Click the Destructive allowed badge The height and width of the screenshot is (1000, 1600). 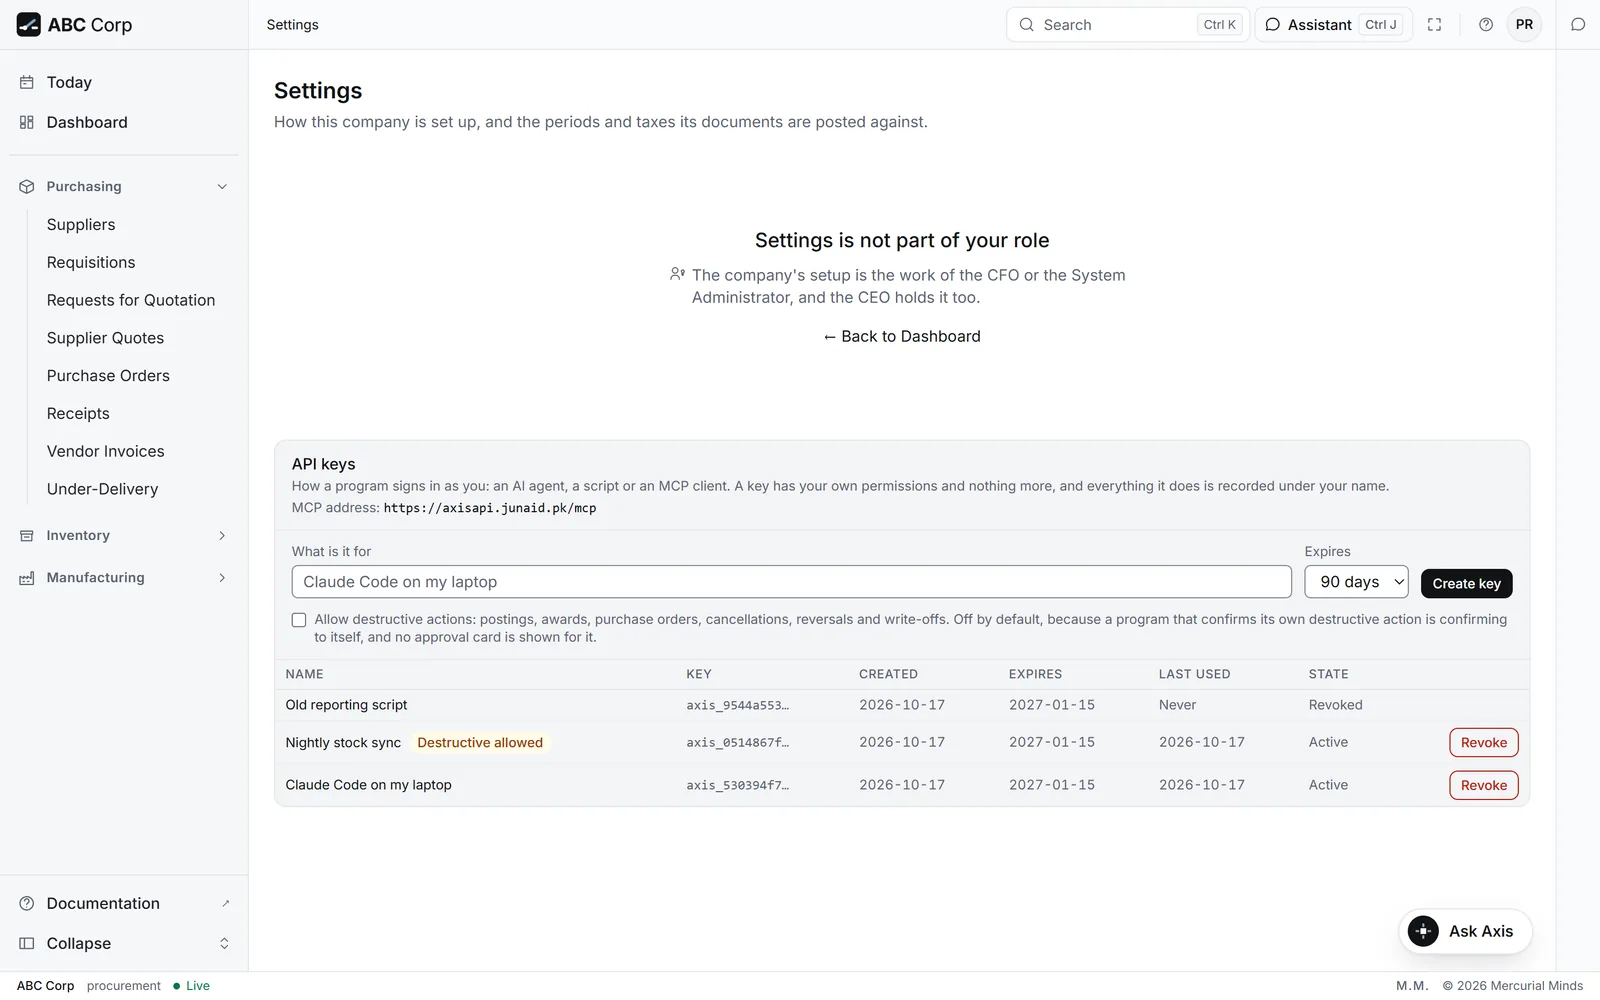480,743
